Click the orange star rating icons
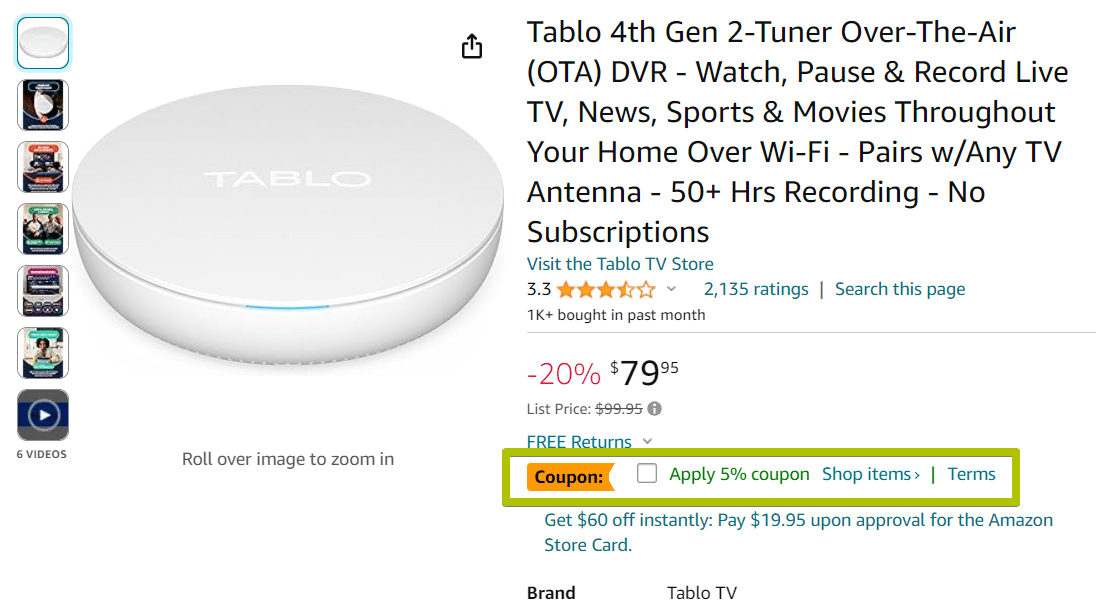The height and width of the screenshot is (610, 1113). (x=607, y=288)
